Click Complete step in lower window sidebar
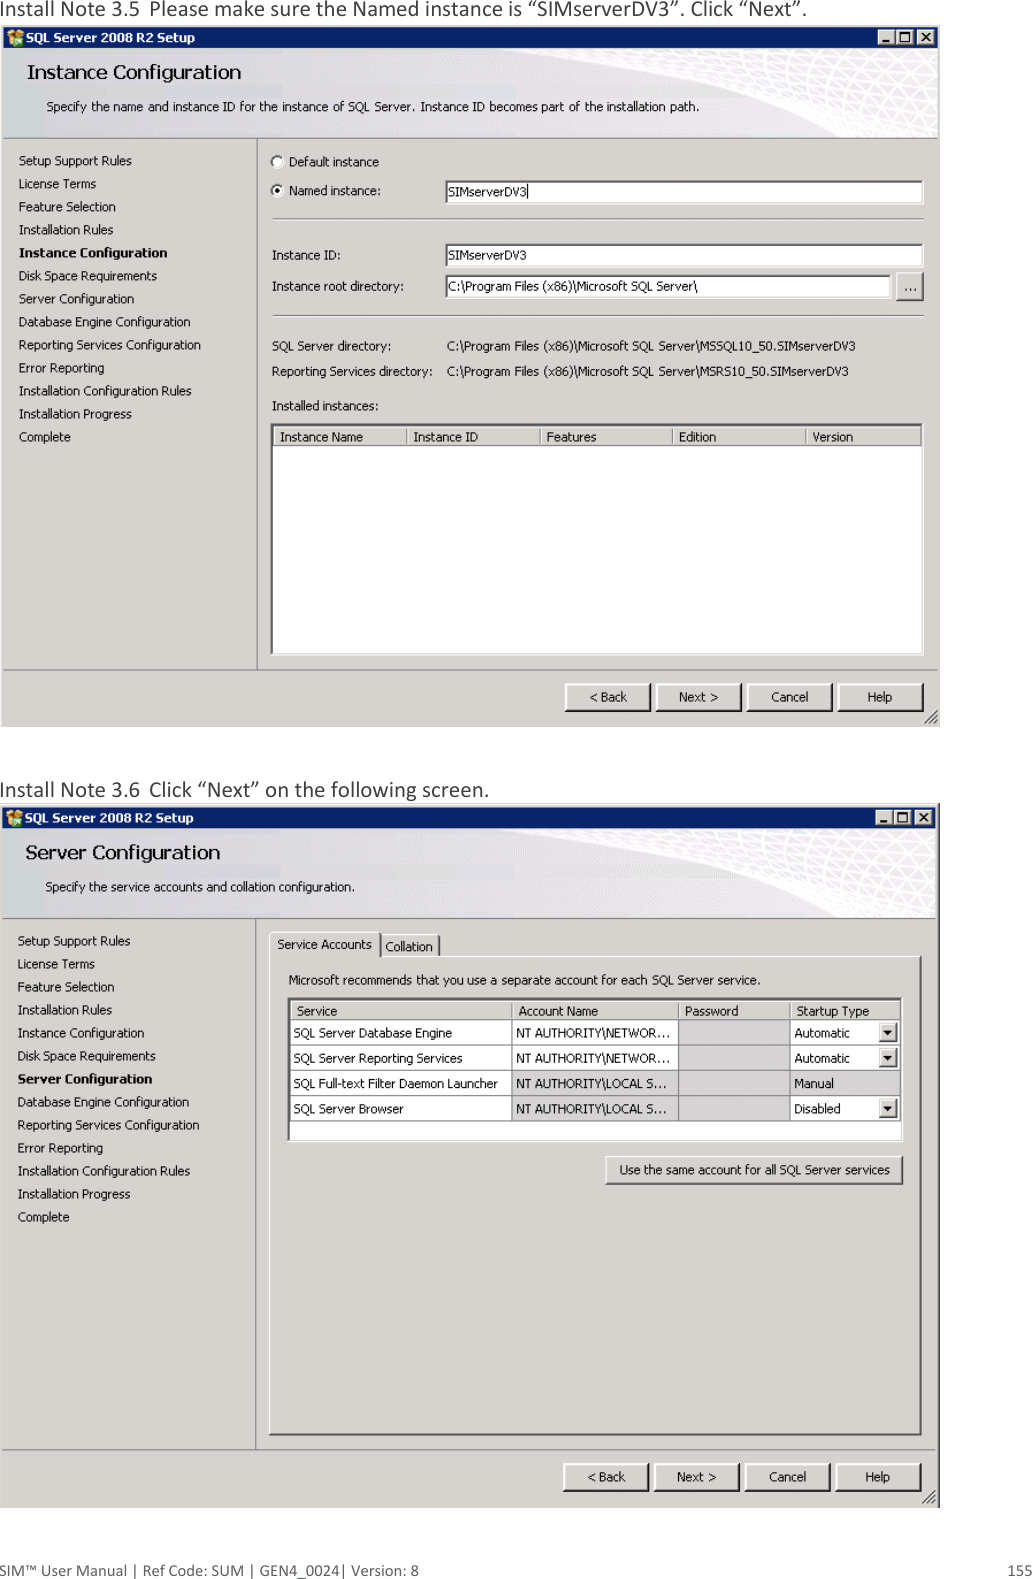The width and height of the screenshot is (1032, 1579). 43,1217
